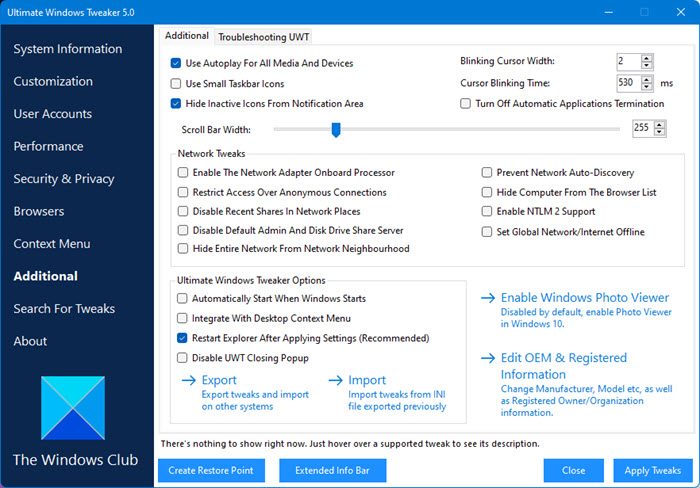
Task: Check Restrict Access Over Anonymous Connections
Action: [x=183, y=192]
